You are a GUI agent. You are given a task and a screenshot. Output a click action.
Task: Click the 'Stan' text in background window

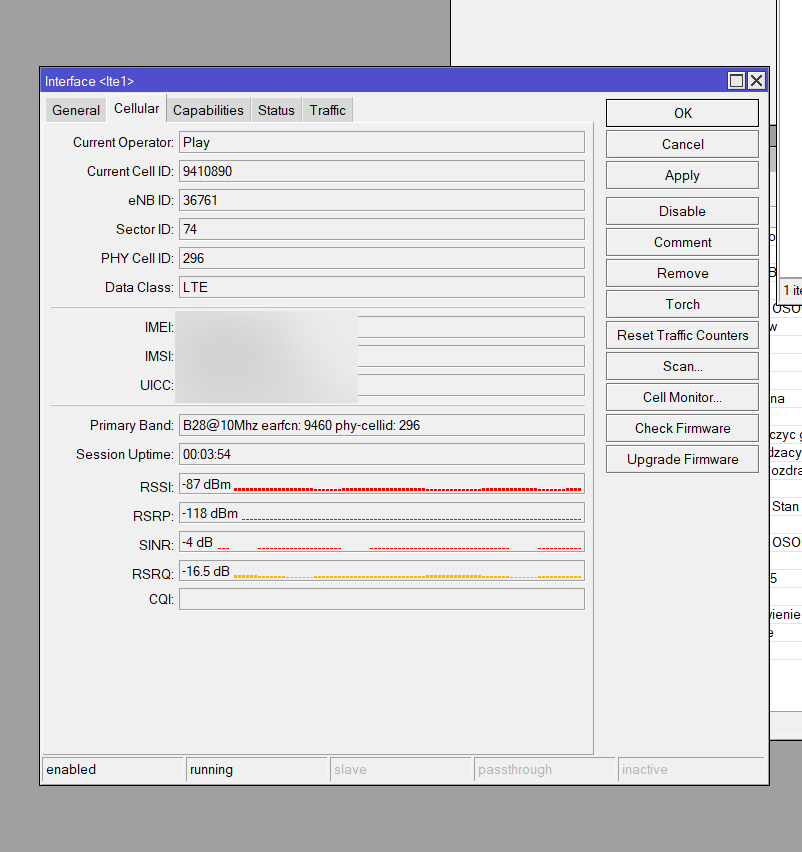pyautogui.click(x=786, y=506)
